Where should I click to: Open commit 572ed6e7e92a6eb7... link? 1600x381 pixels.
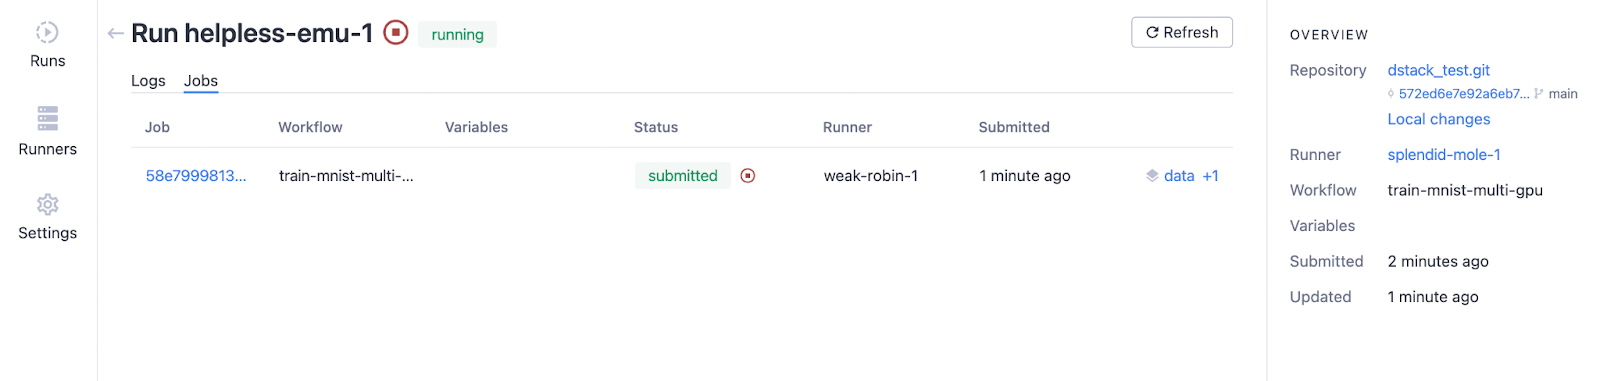[x=1464, y=94]
